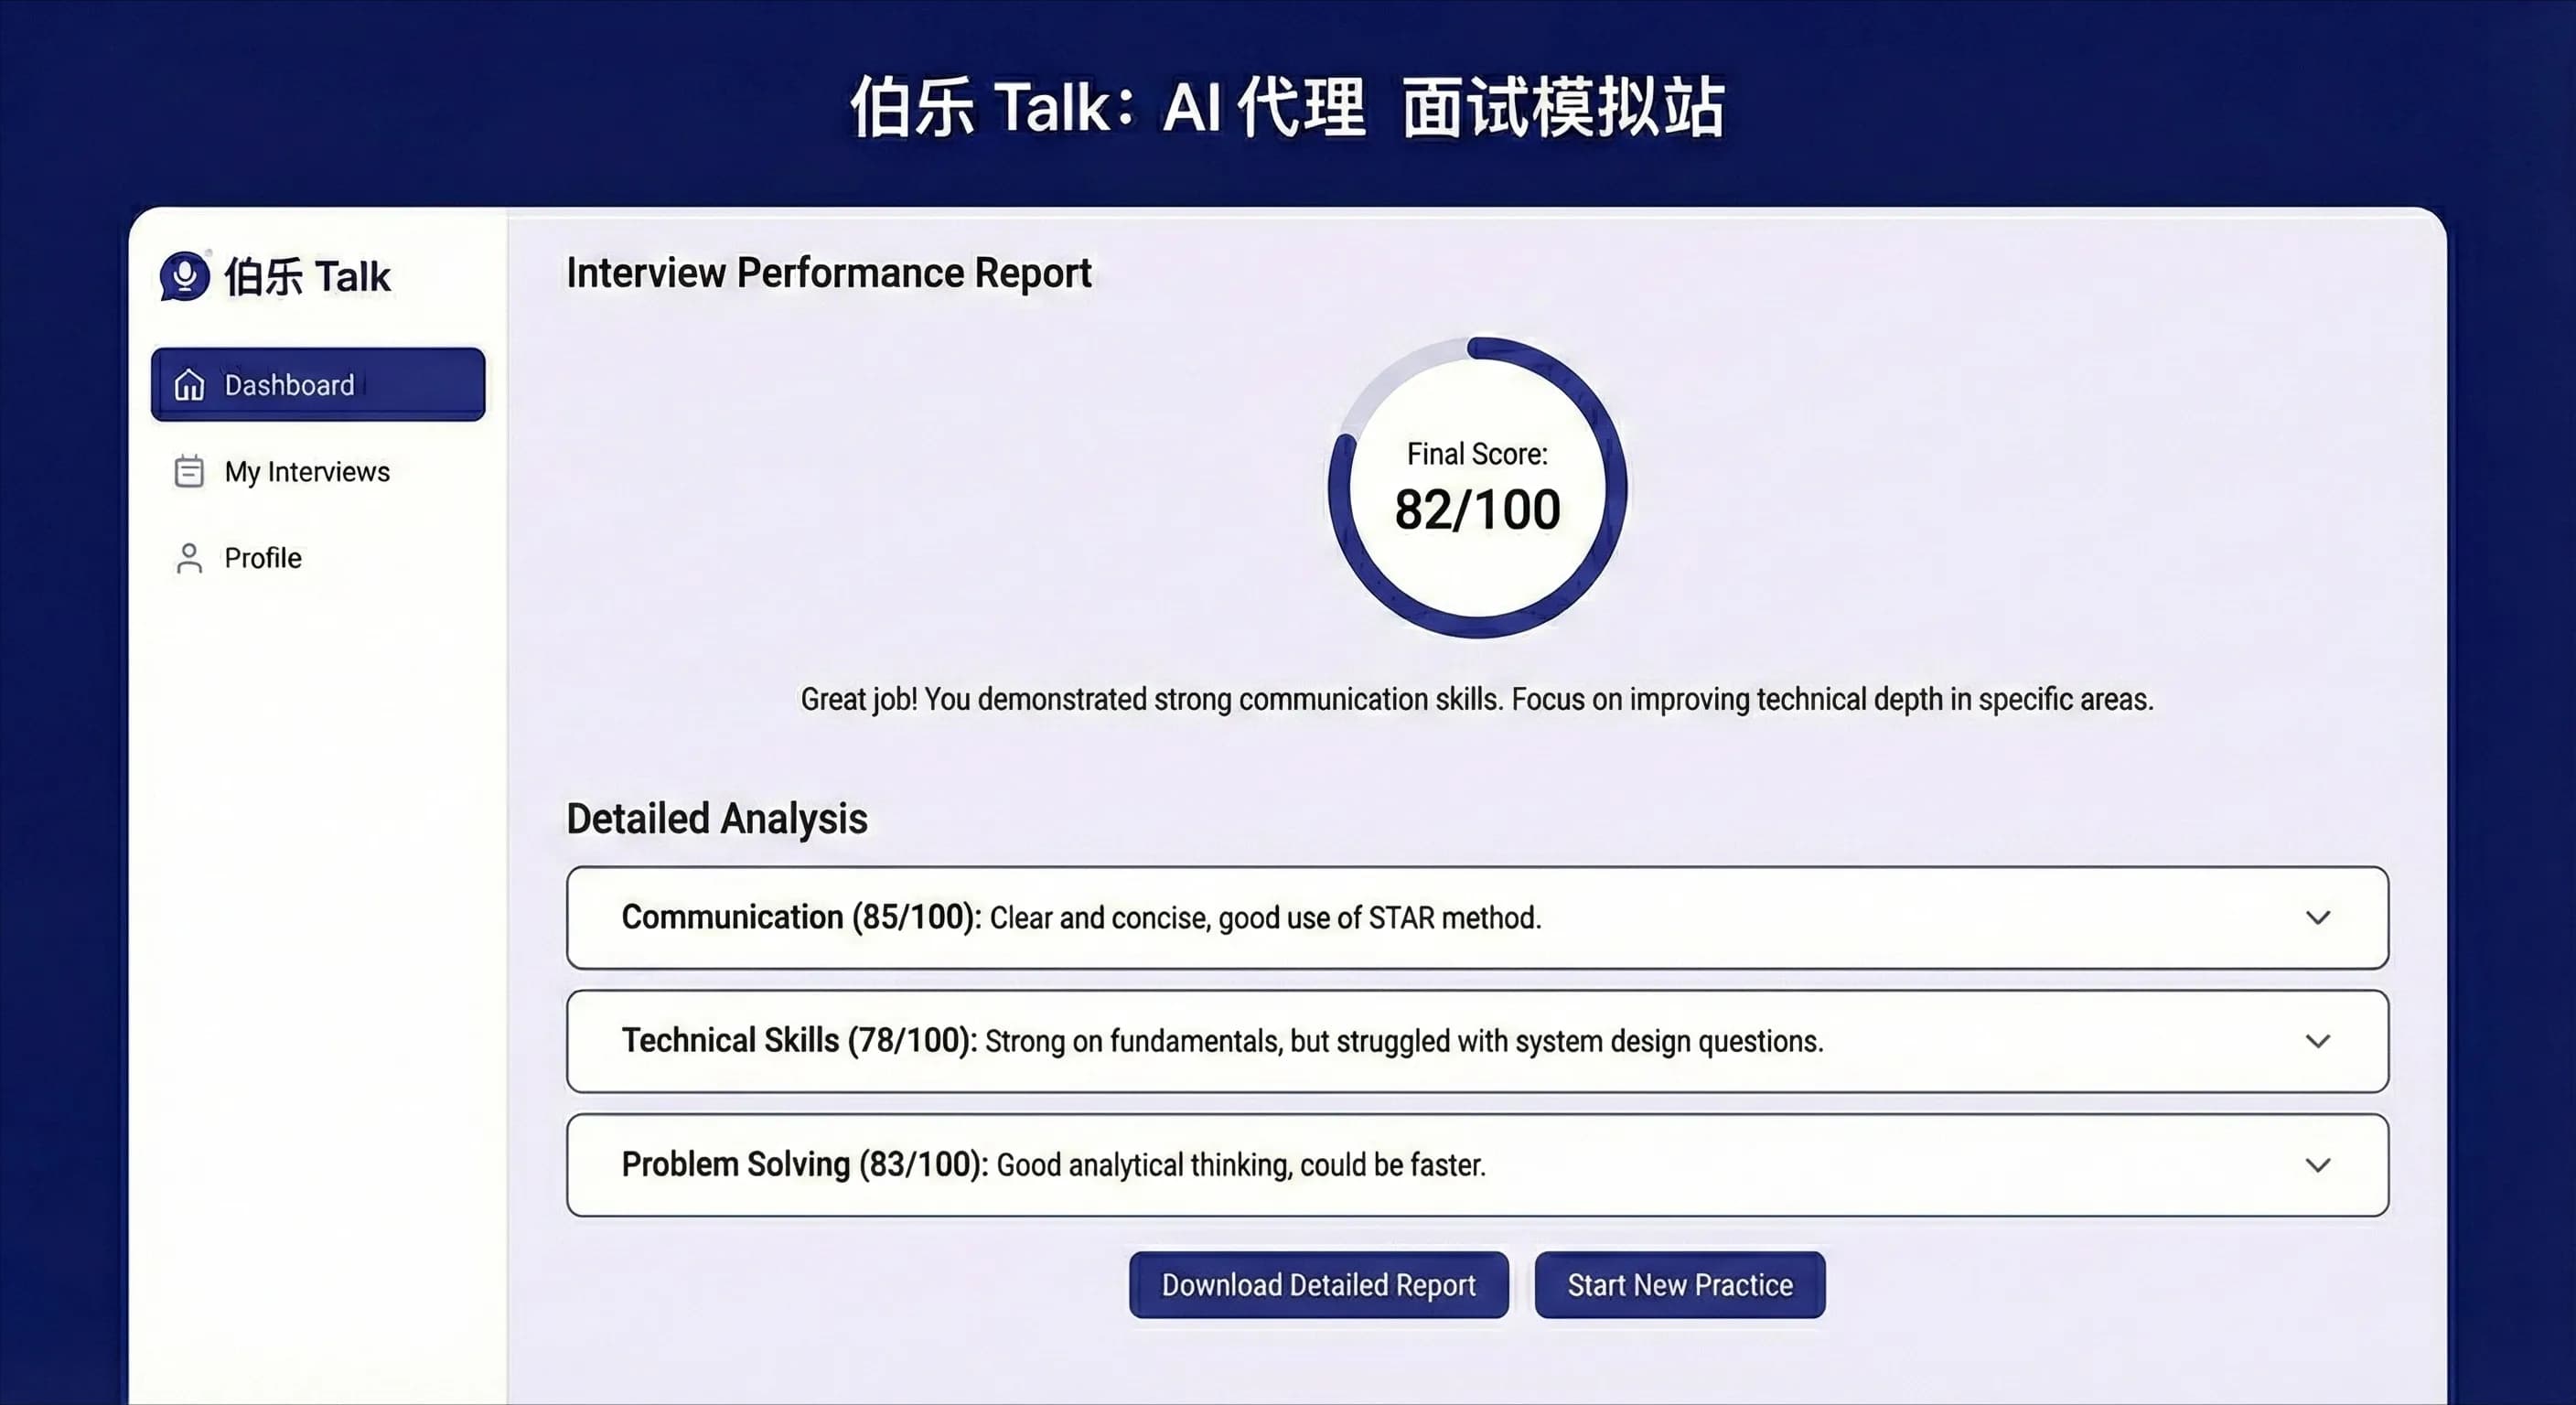This screenshot has width=2576, height=1405.
Task: Select the Final Score 82/100 text
Action: coord(1476,508)
